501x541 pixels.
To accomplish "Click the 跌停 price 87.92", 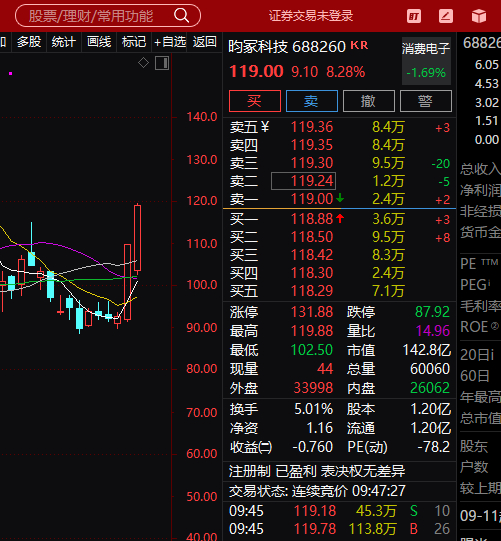I will [x=432, y=312].
